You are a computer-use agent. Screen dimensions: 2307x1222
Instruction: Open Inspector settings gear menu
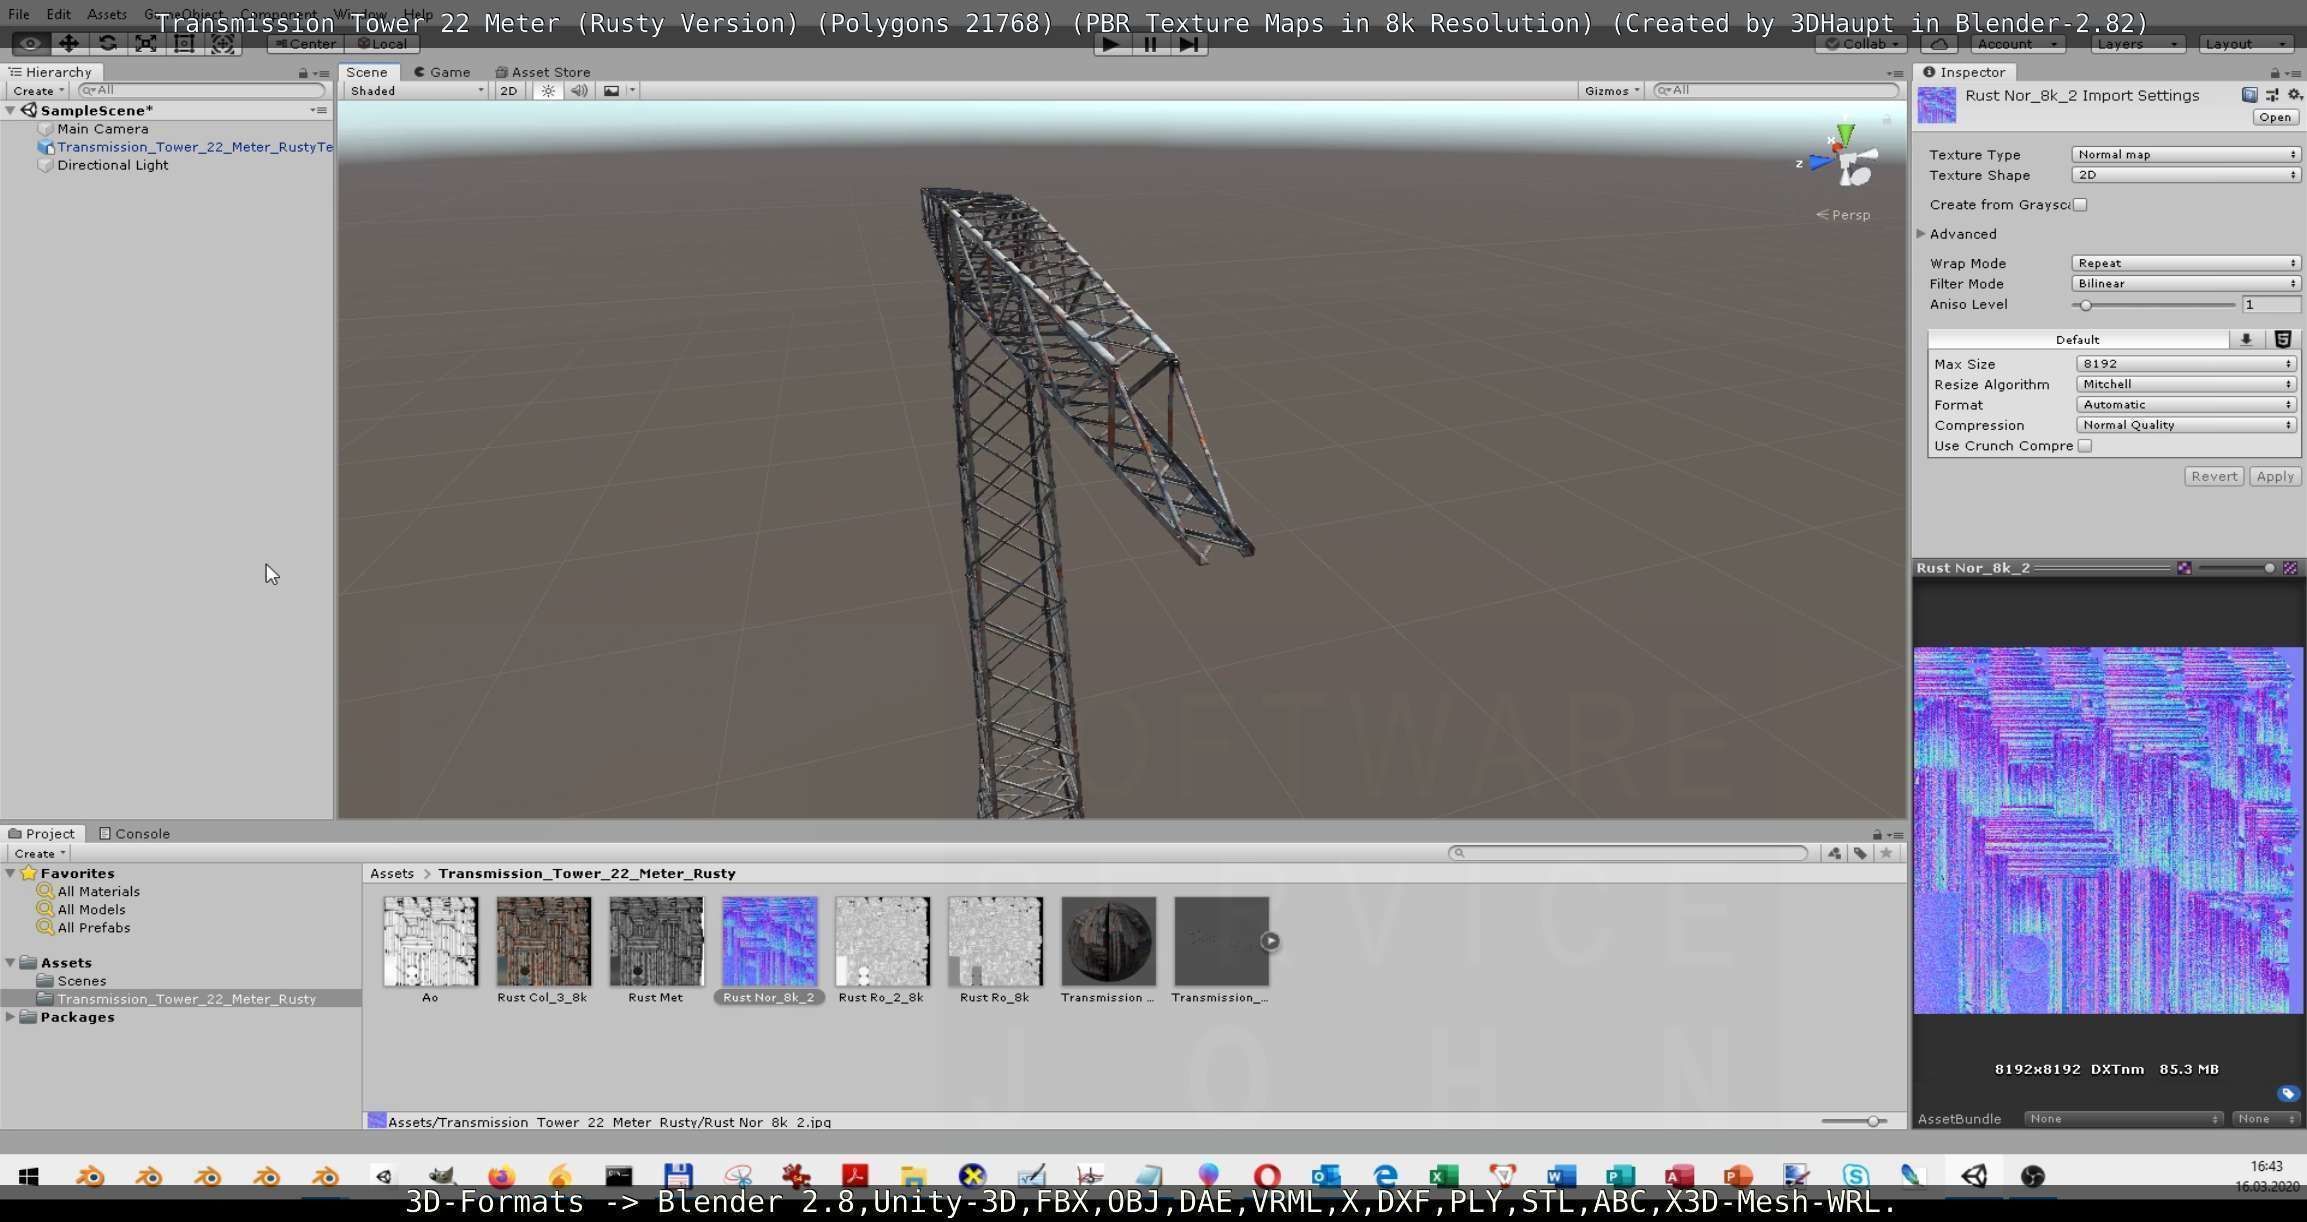pos(2294,95)
